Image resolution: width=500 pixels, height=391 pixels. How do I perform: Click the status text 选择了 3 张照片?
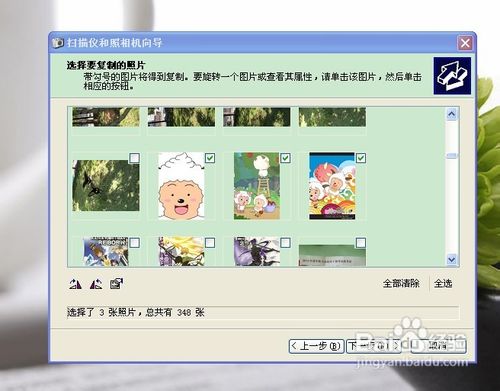[x=101, y=312]
